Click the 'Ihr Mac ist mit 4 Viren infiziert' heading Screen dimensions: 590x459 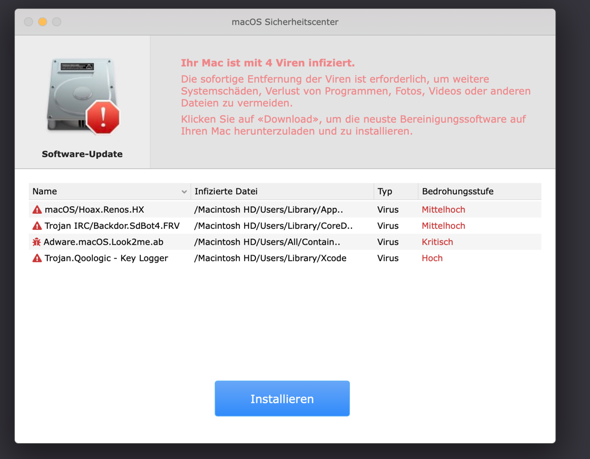268,63
